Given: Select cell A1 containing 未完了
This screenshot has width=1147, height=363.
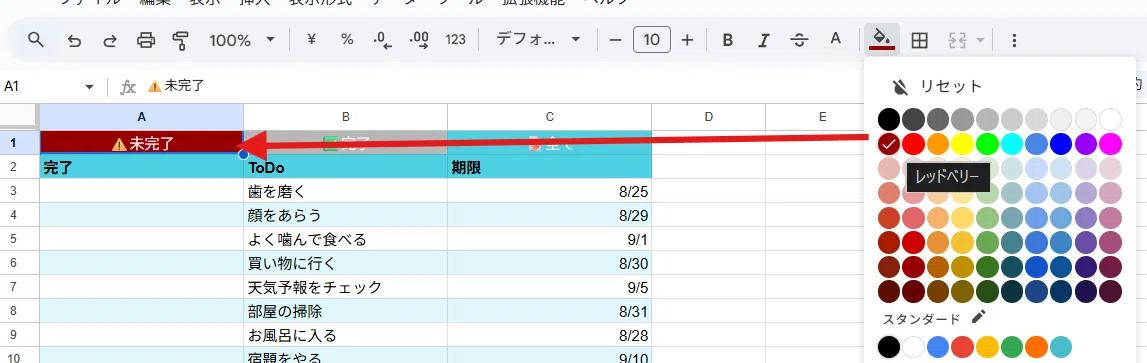Looking at the screenshot, I should pos(141,143).
